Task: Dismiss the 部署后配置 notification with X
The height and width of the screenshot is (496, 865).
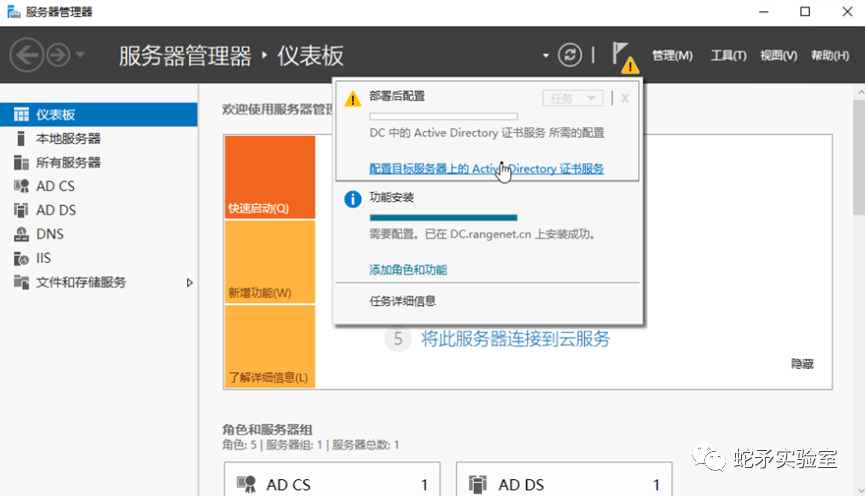Action: click(625, 98)
